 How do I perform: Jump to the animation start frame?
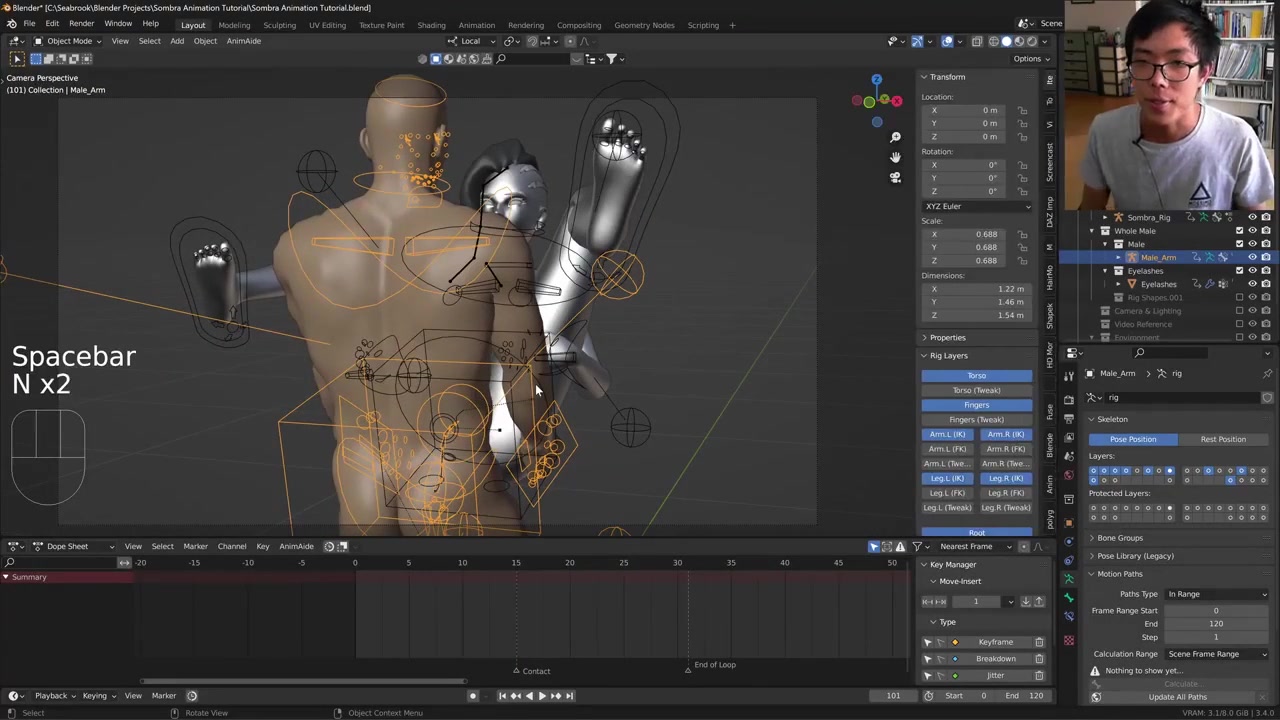point(502,696)
